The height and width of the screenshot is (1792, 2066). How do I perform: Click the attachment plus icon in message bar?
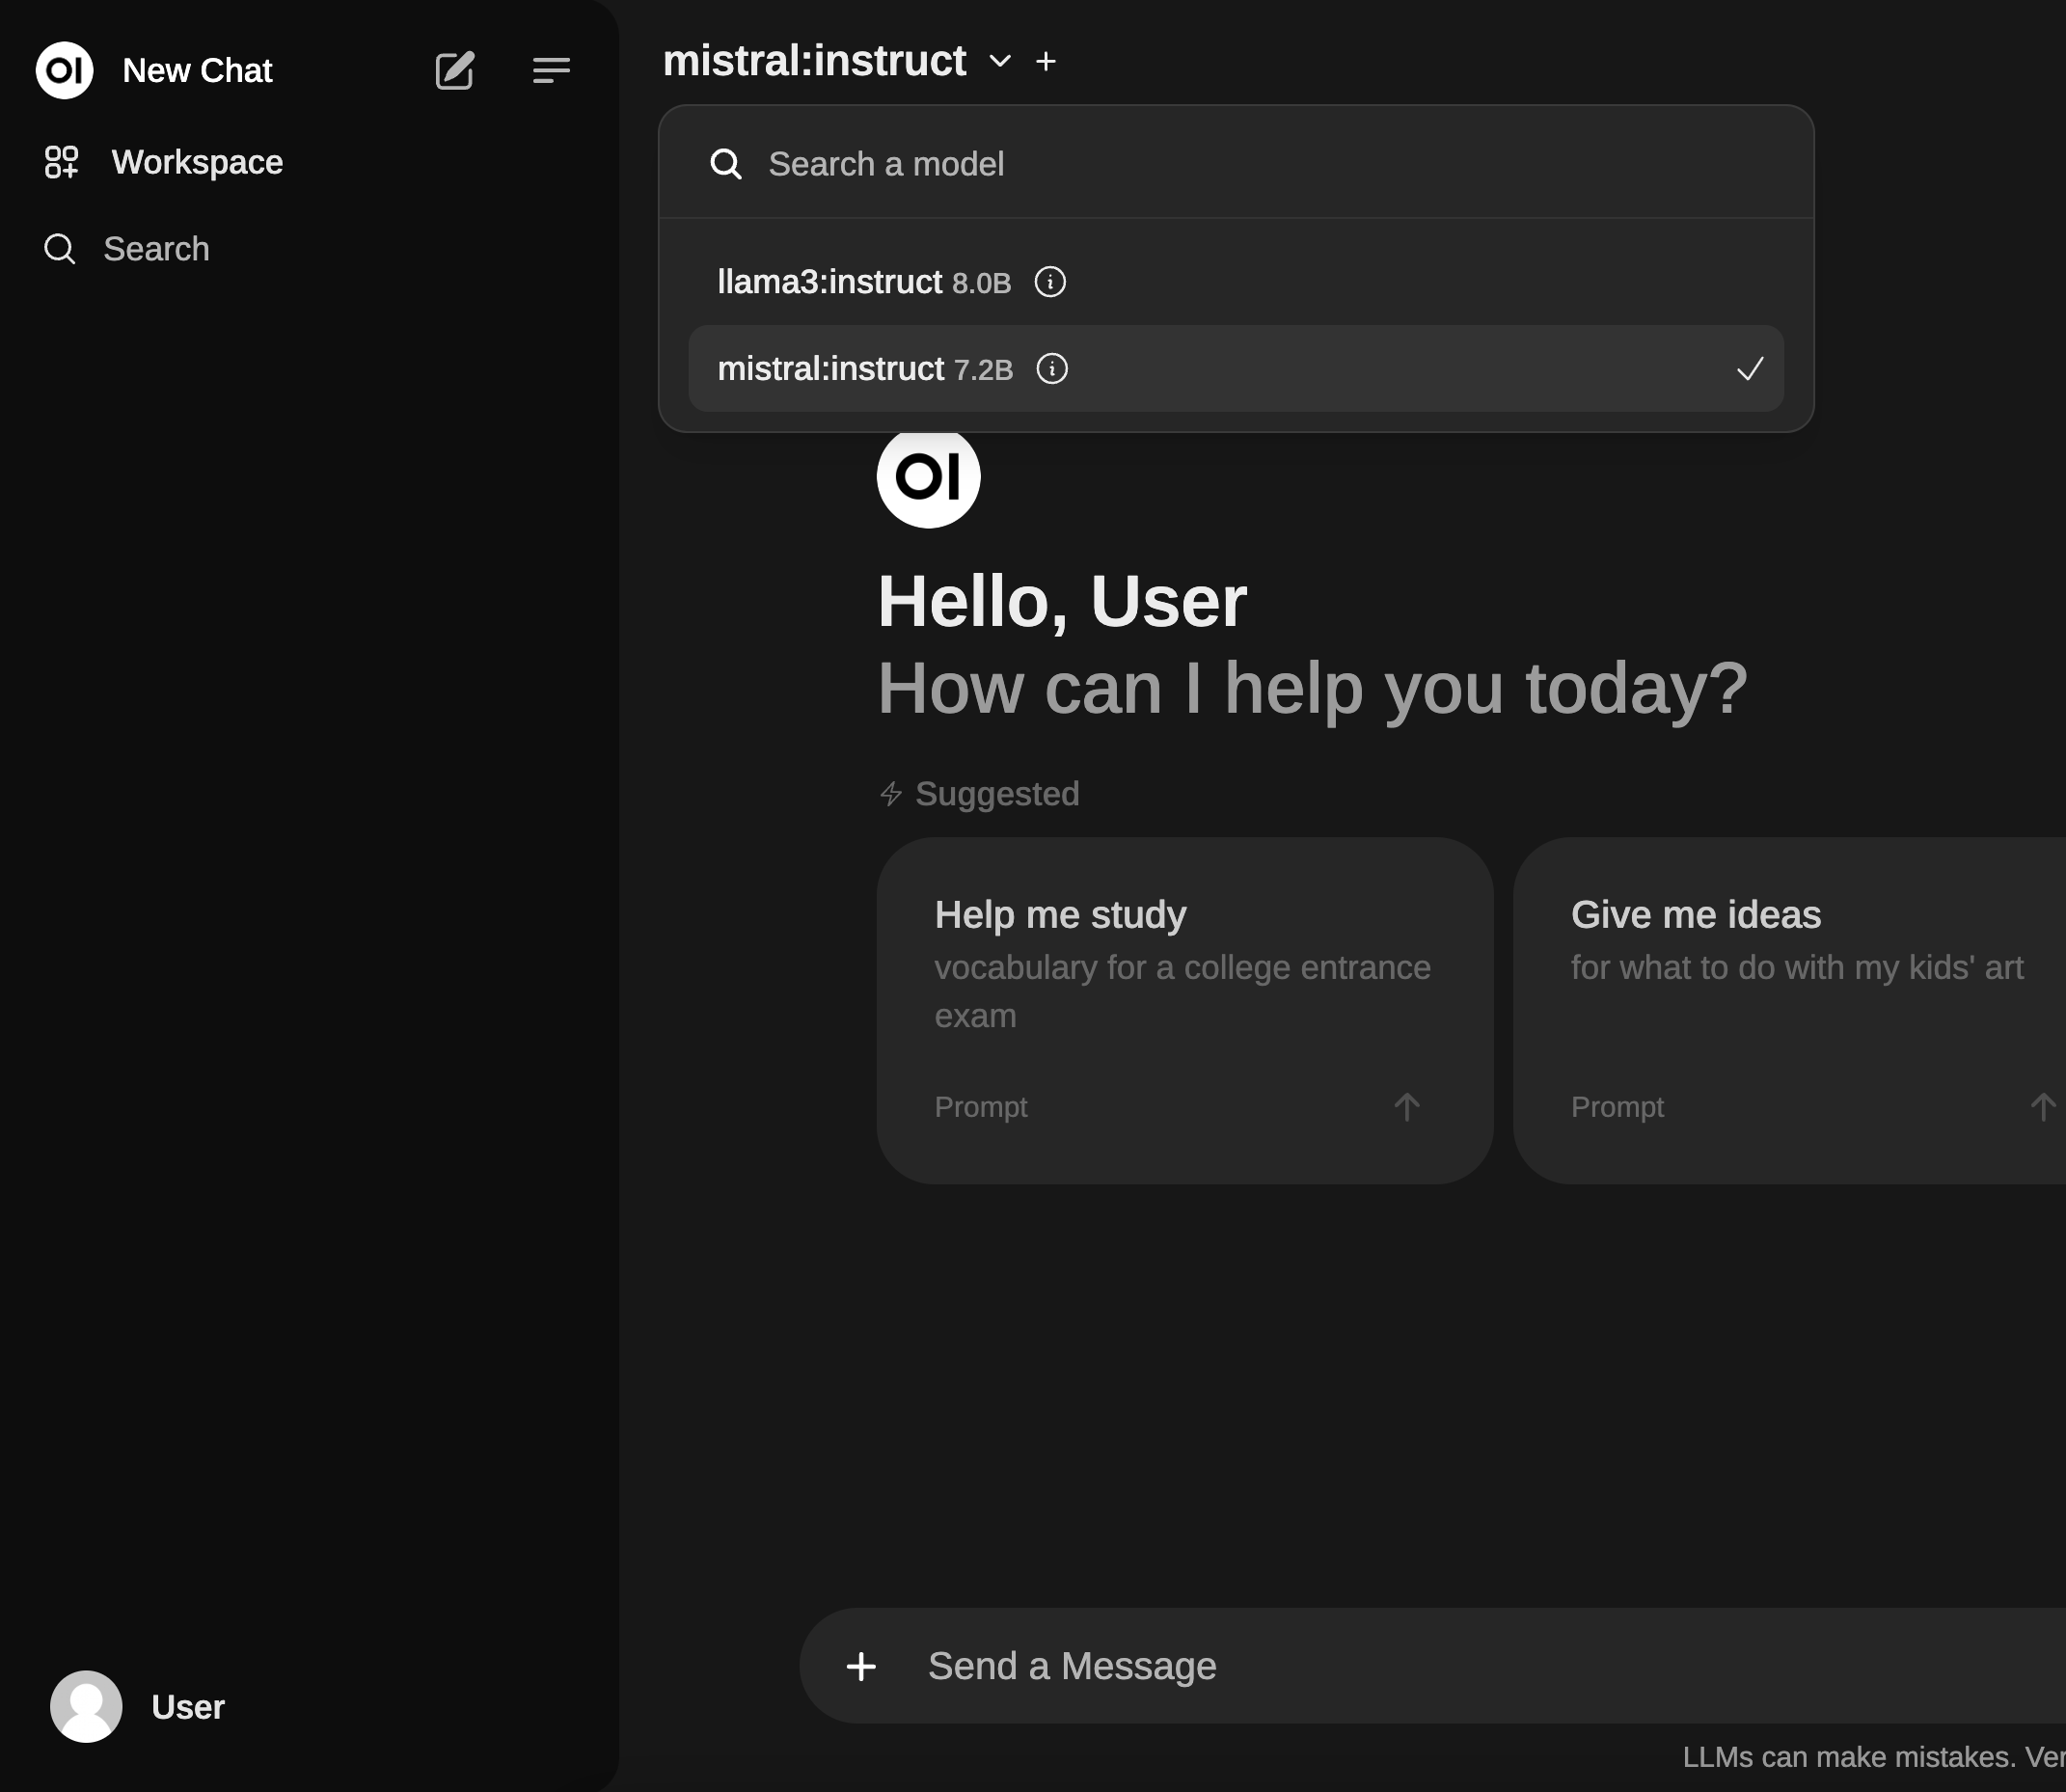860,1666
